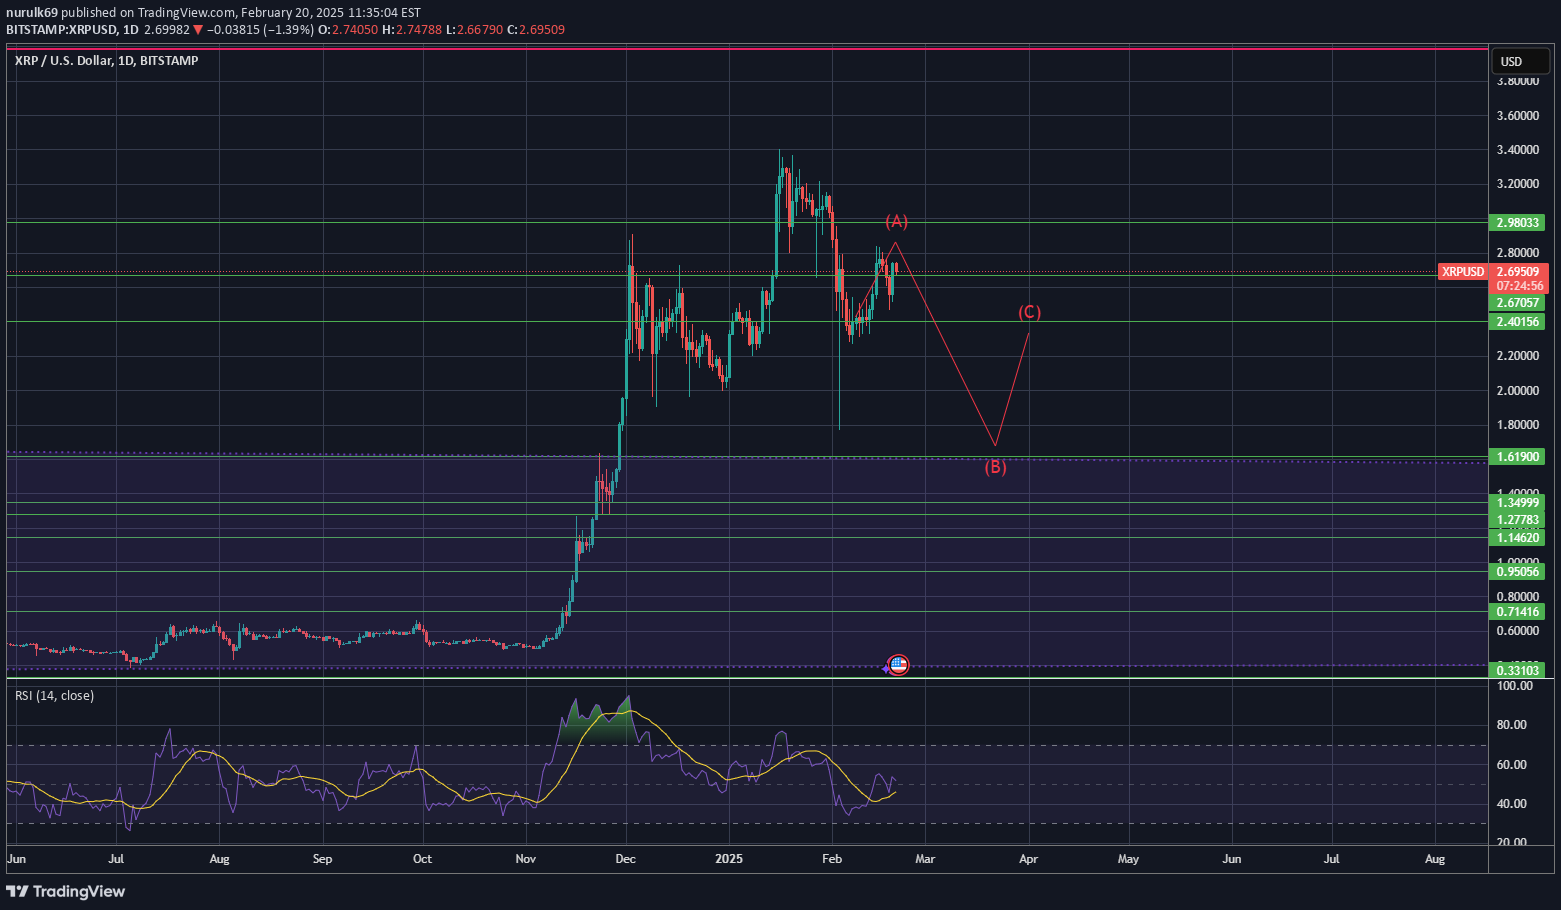Click the bar countdown timer 07:24:56
The width and height of the screenshot is (1561, 910).
(x=1518, y=286)
